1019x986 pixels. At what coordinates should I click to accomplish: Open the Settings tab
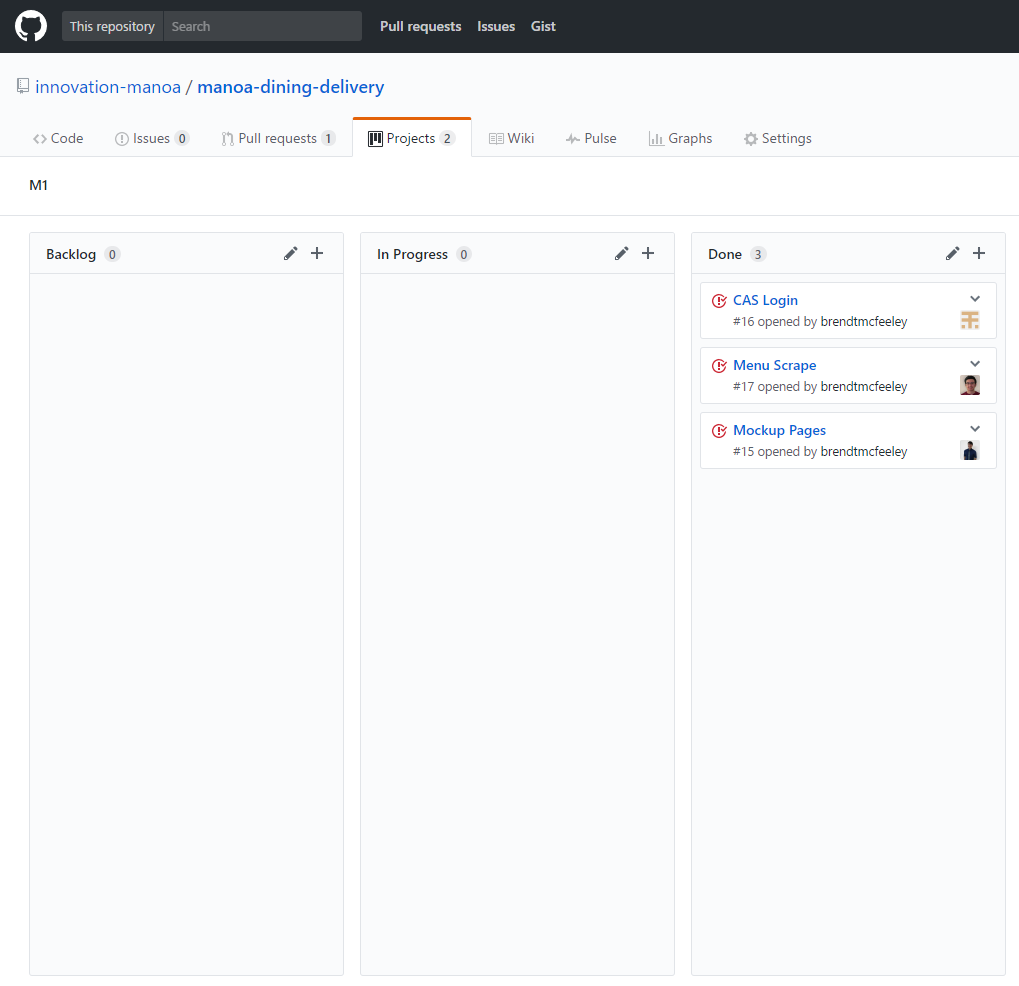[x=778, y=138]
